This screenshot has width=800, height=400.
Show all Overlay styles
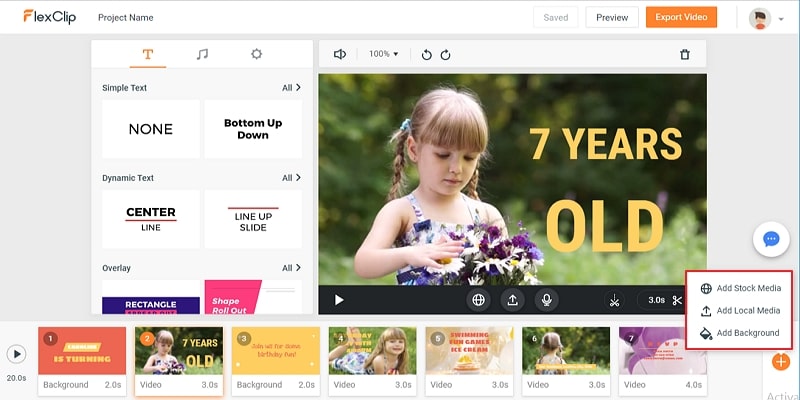coord(291,268)
